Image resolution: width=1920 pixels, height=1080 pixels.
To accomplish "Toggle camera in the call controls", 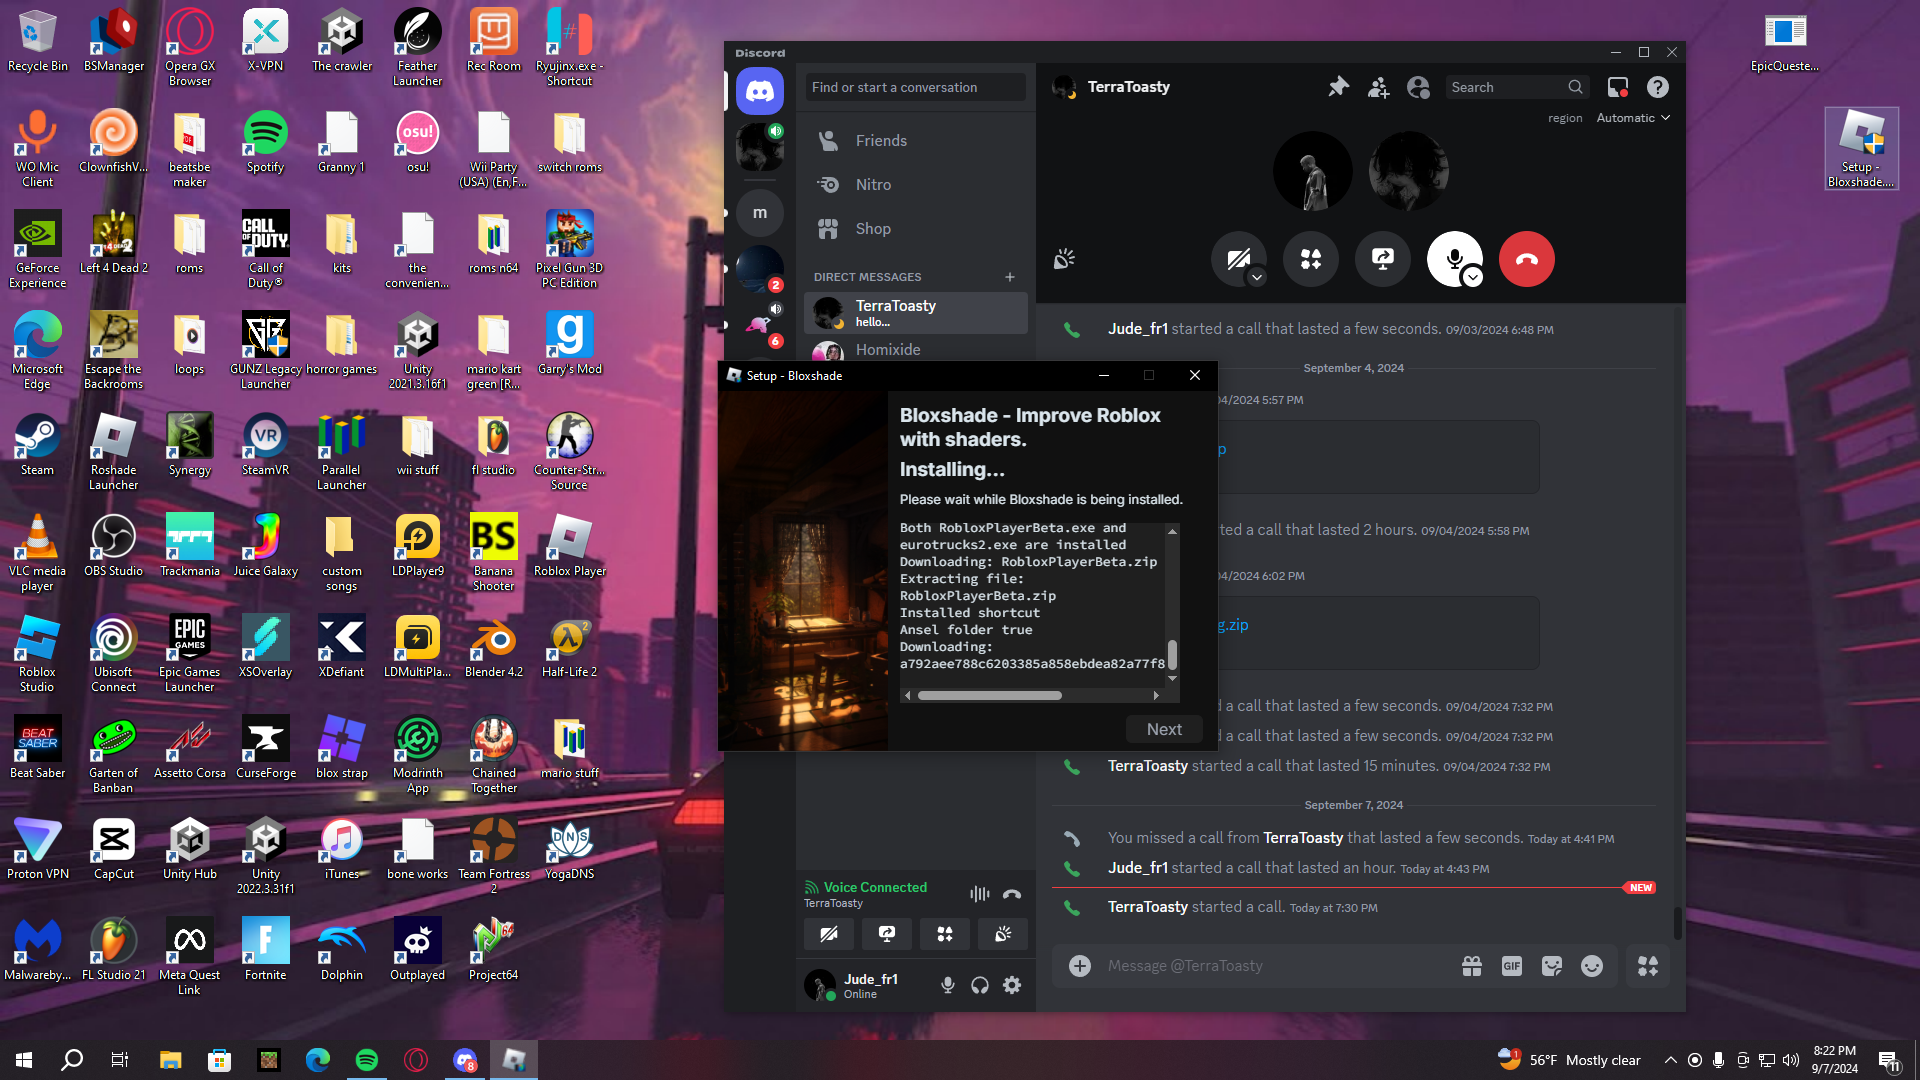I will pos(1237,258).
